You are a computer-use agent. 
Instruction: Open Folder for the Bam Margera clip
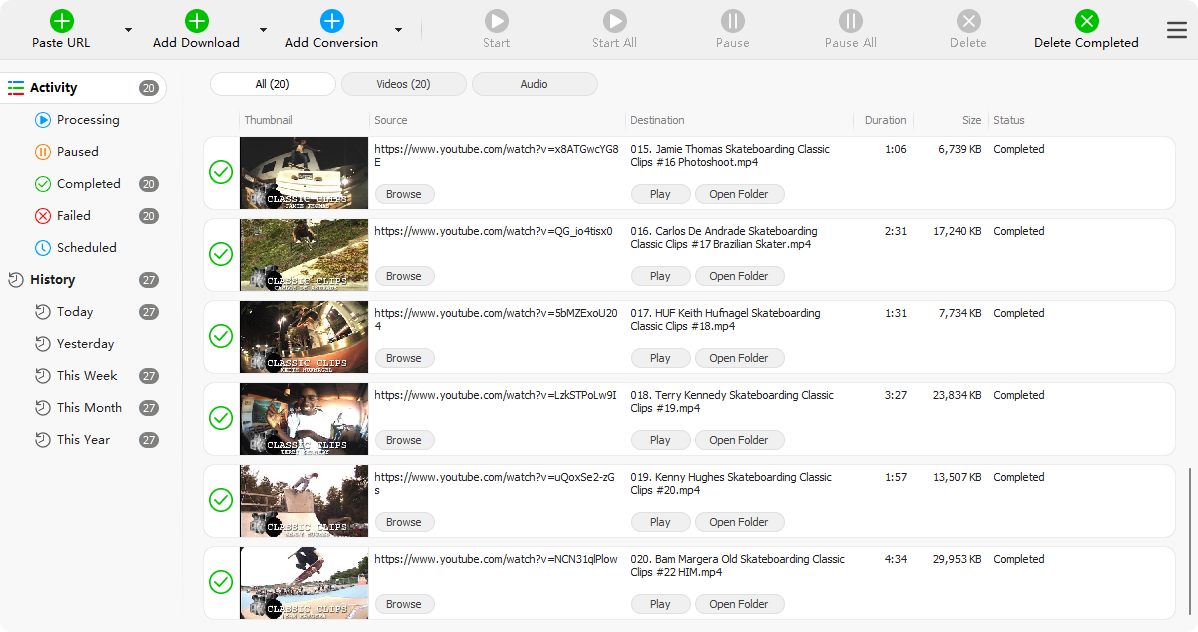[739, 604]
